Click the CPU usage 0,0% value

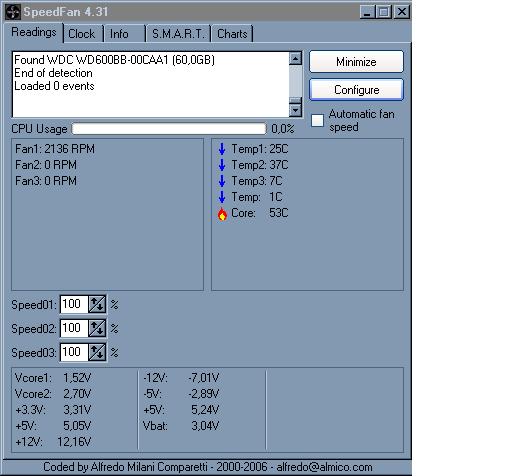click(283, 129)
